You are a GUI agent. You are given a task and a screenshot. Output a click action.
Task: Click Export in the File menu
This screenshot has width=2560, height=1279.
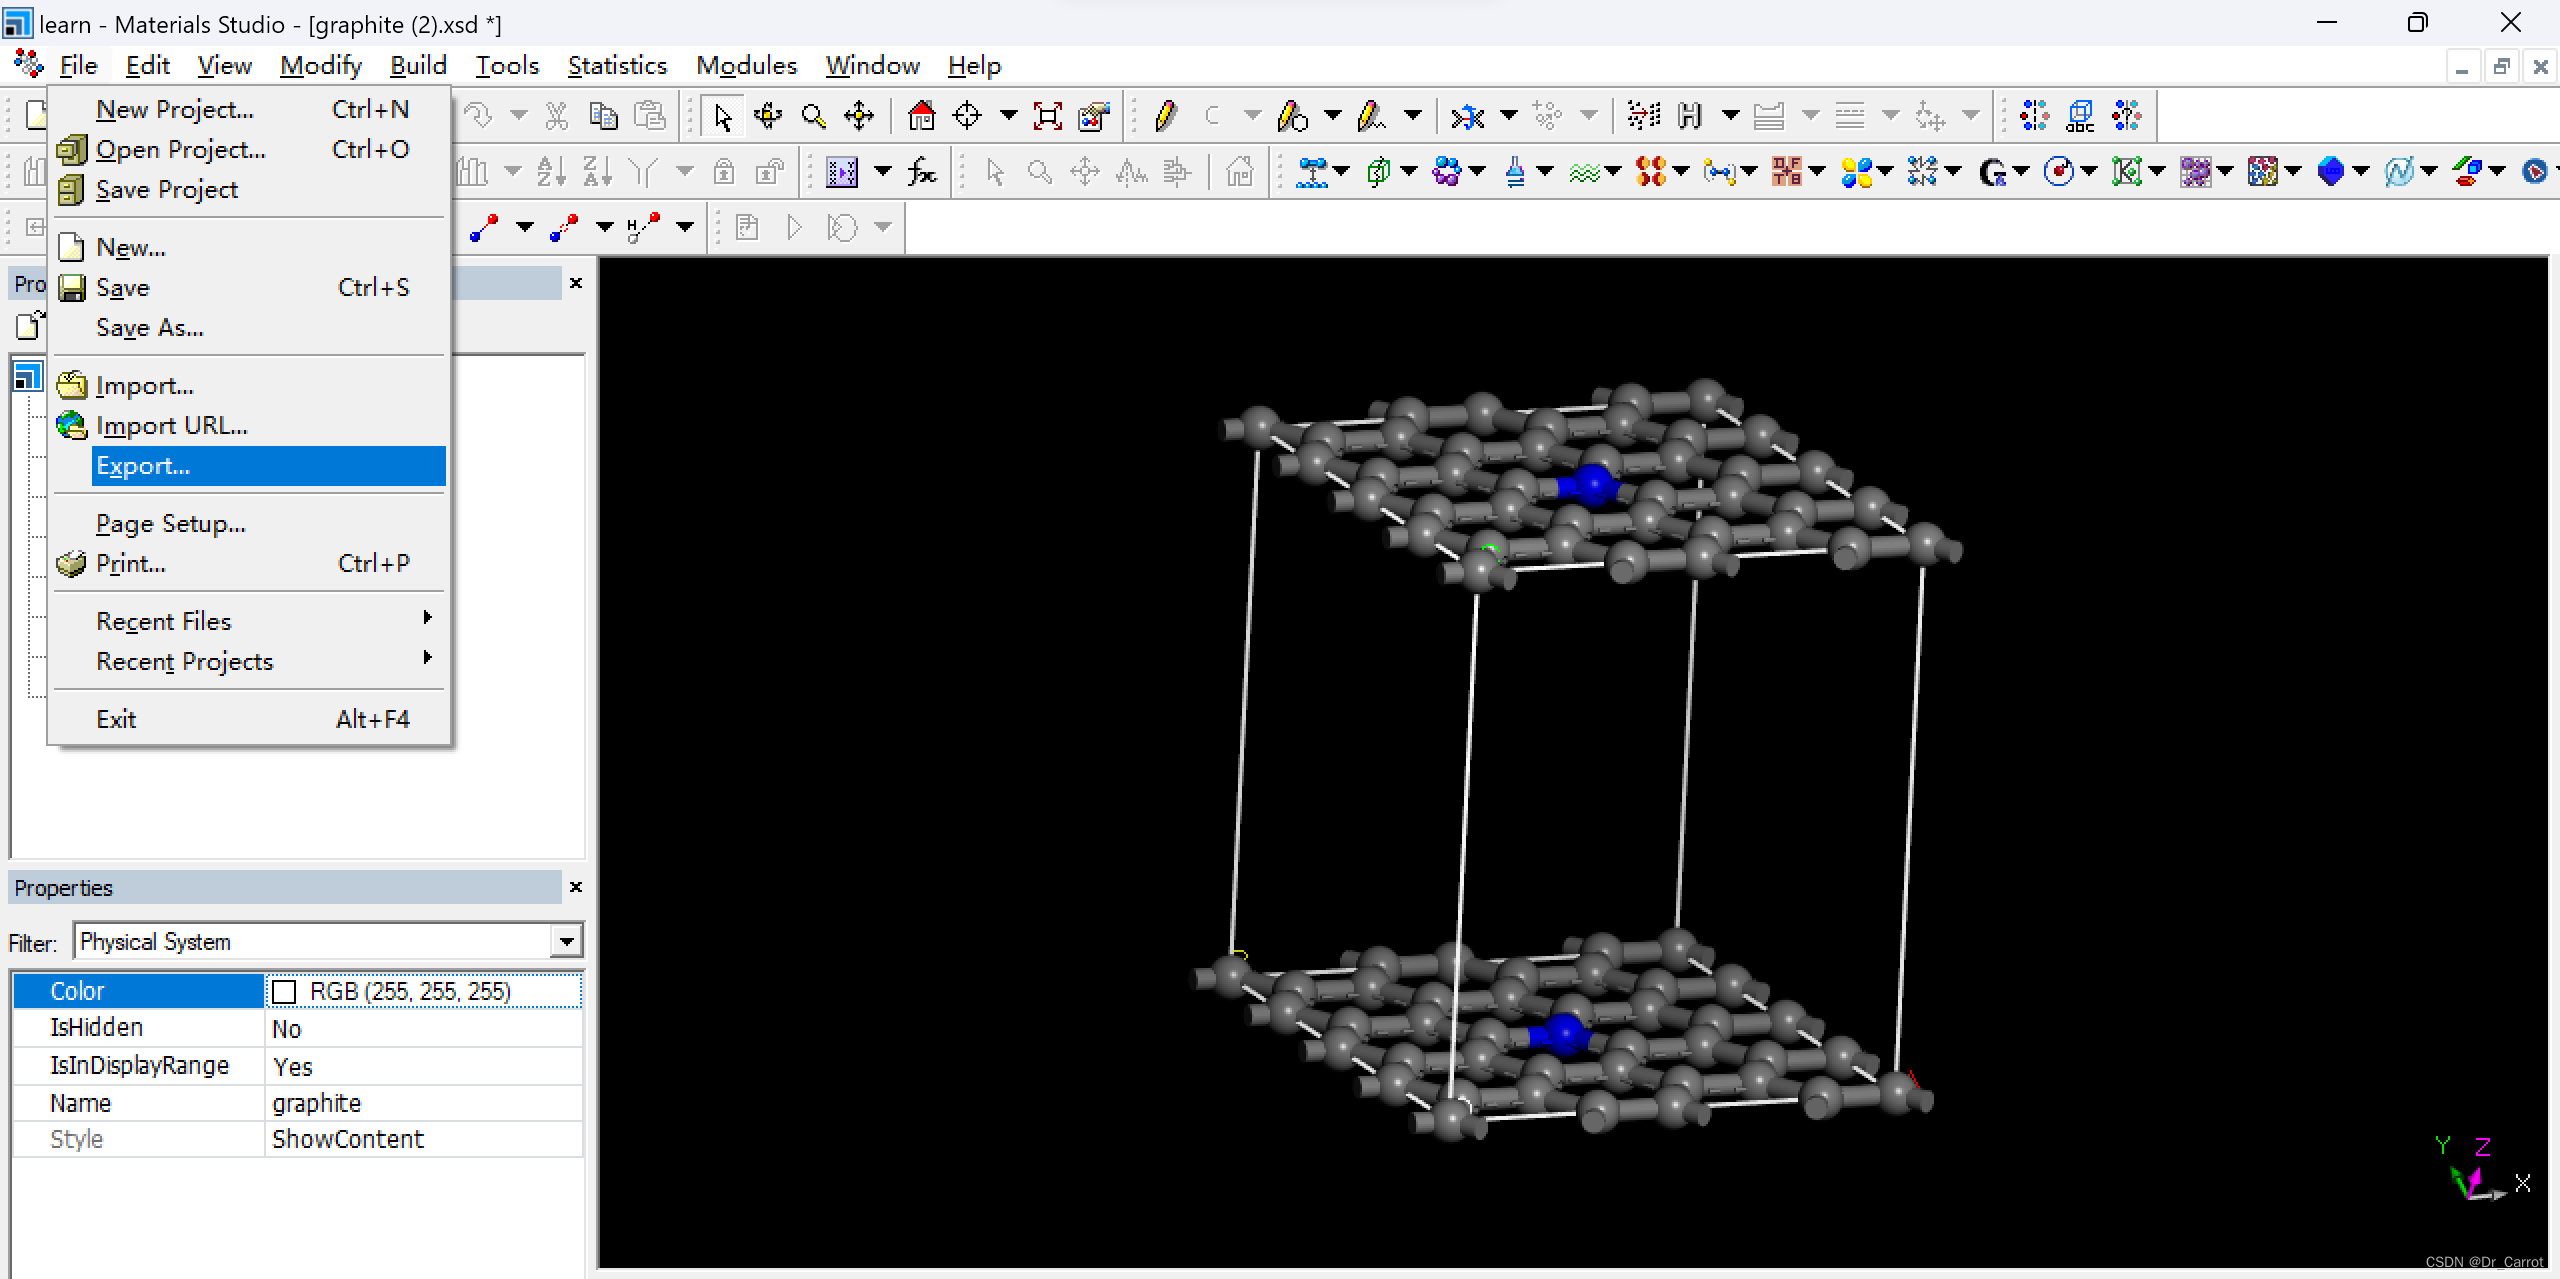click(143, 466)
